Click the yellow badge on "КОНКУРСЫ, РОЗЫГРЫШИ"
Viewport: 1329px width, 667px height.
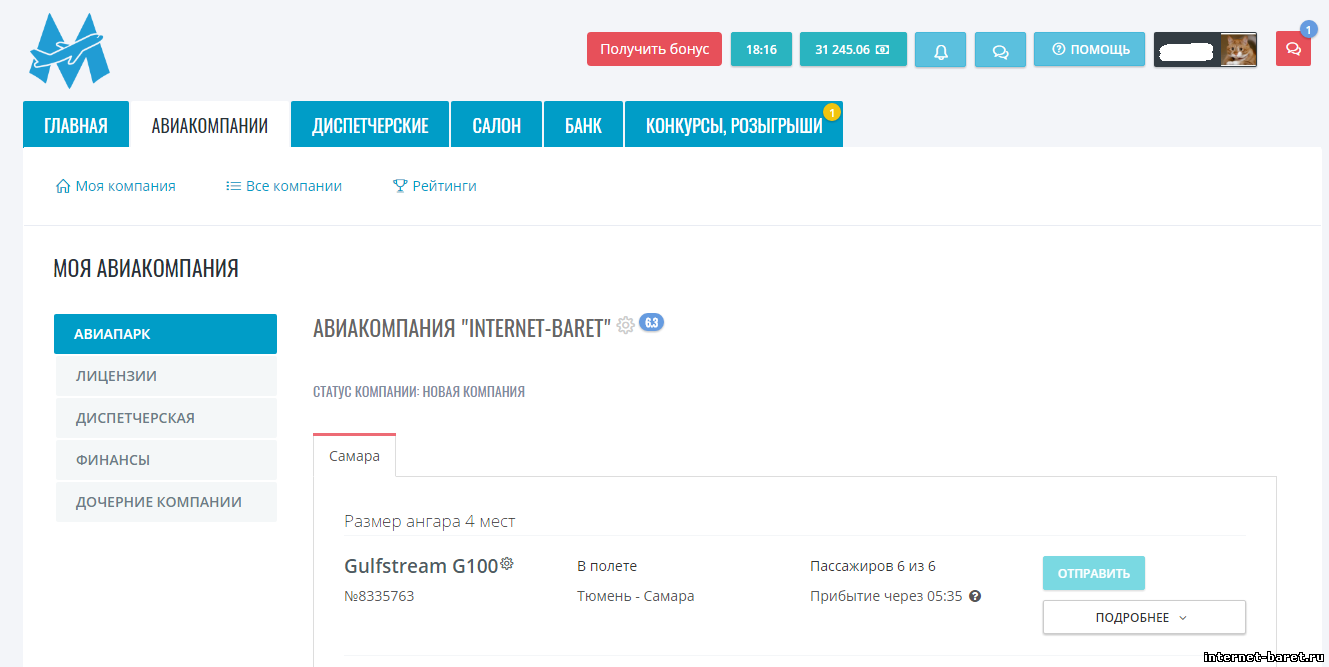pyautogui.click(x=831, y=112)
